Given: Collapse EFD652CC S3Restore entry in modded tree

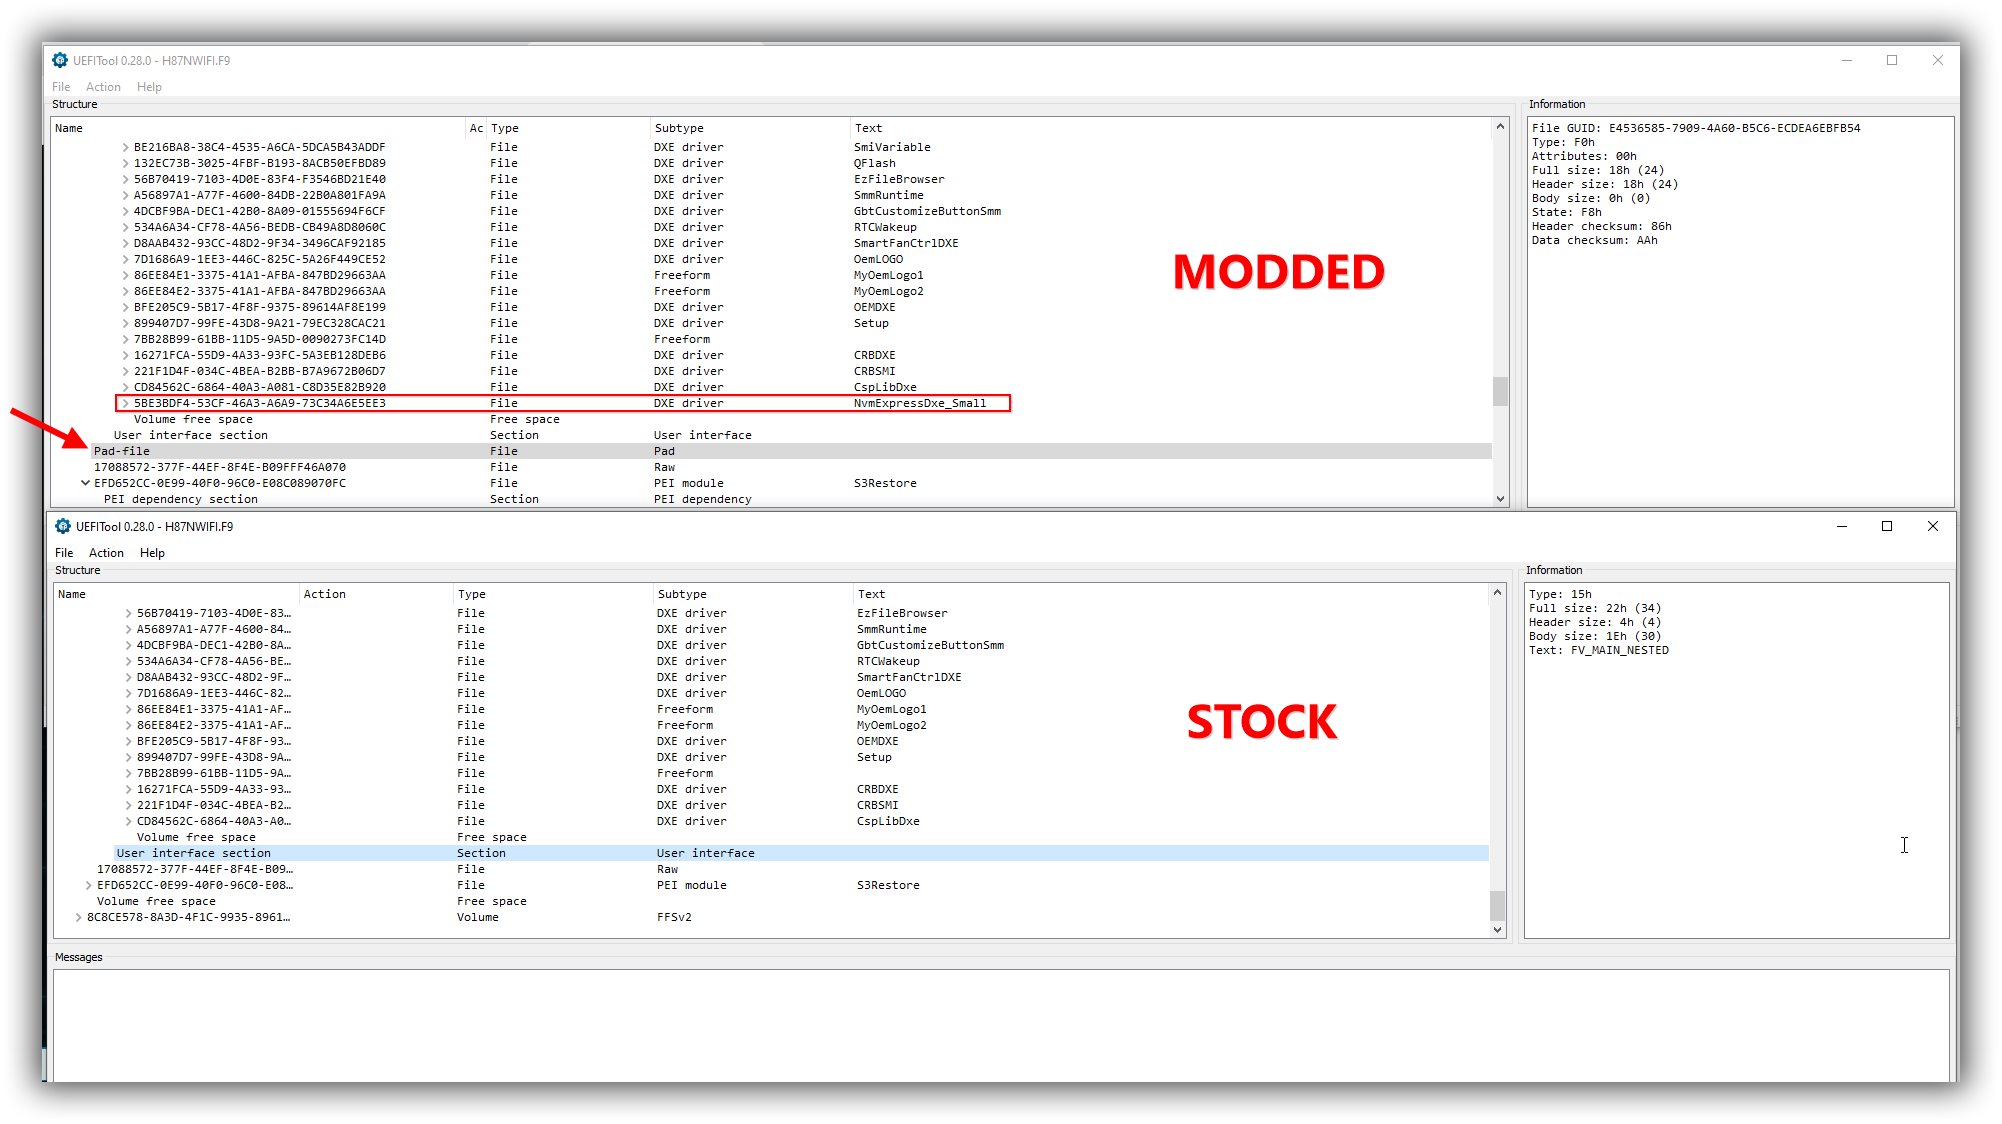Looking at the screenshot, I should [x=85, y=483].
